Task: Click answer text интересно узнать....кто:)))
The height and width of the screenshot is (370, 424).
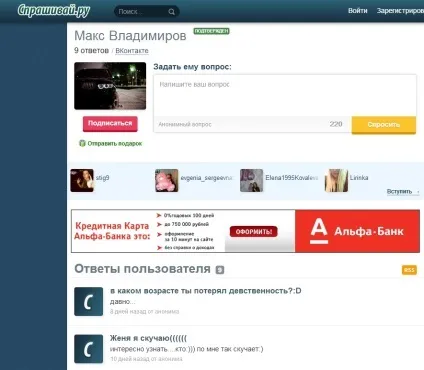Action: (x=186, y=349)
